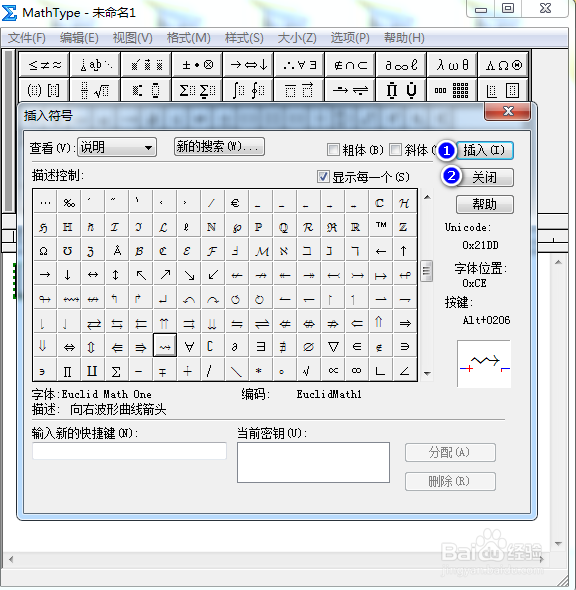576x590 pixels.
Task: Open the 帮助(H) menu
Action: (404, 38)
